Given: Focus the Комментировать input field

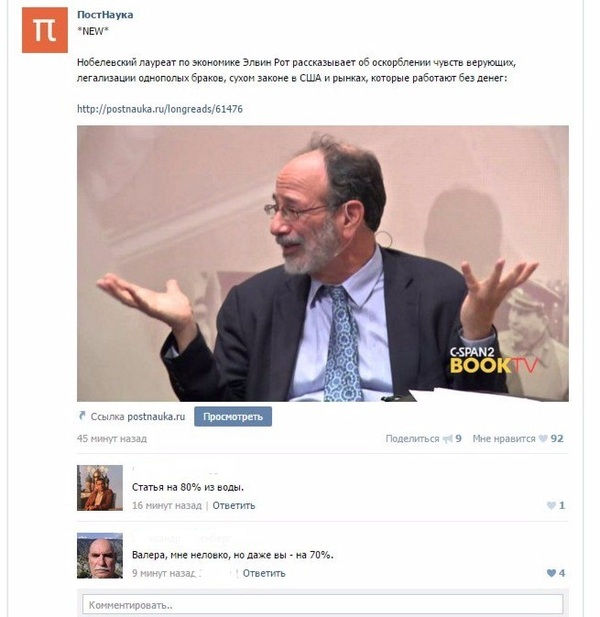Looking at the screenshot, I should tap(323, 605).
